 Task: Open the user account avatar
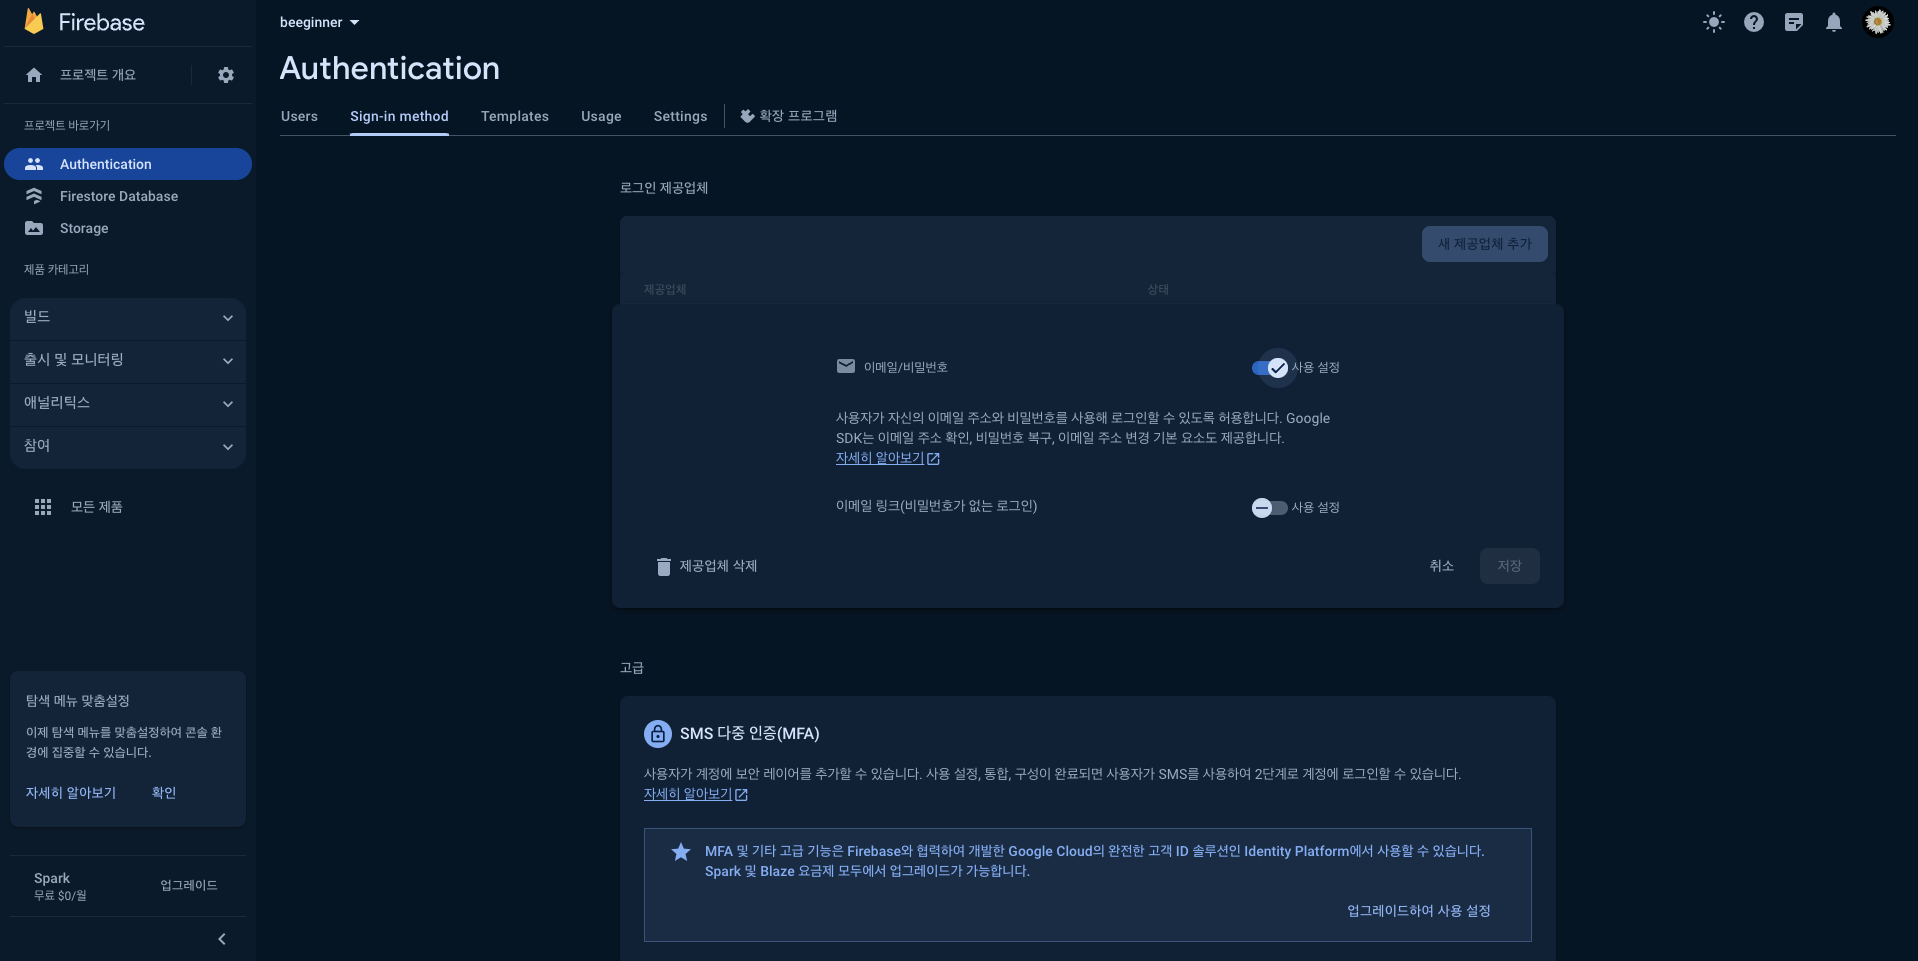[x=1878, y=22]
